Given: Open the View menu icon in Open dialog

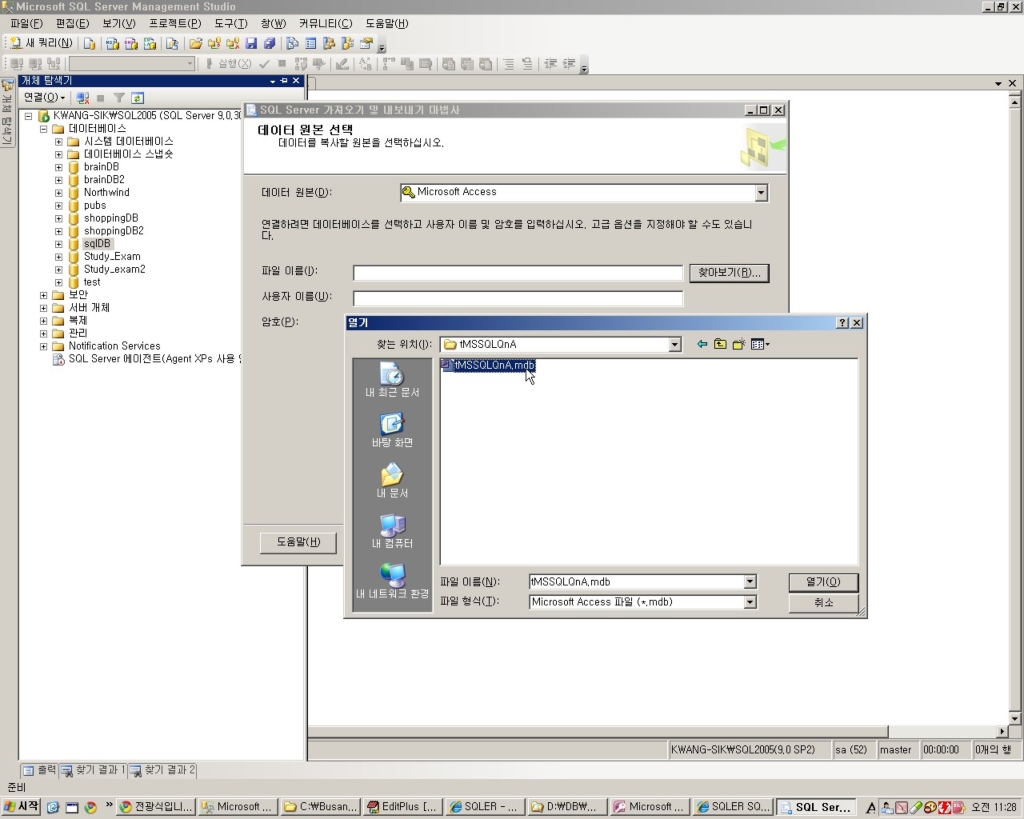Looking at the screenshot, I should click(x=760, y=344).
